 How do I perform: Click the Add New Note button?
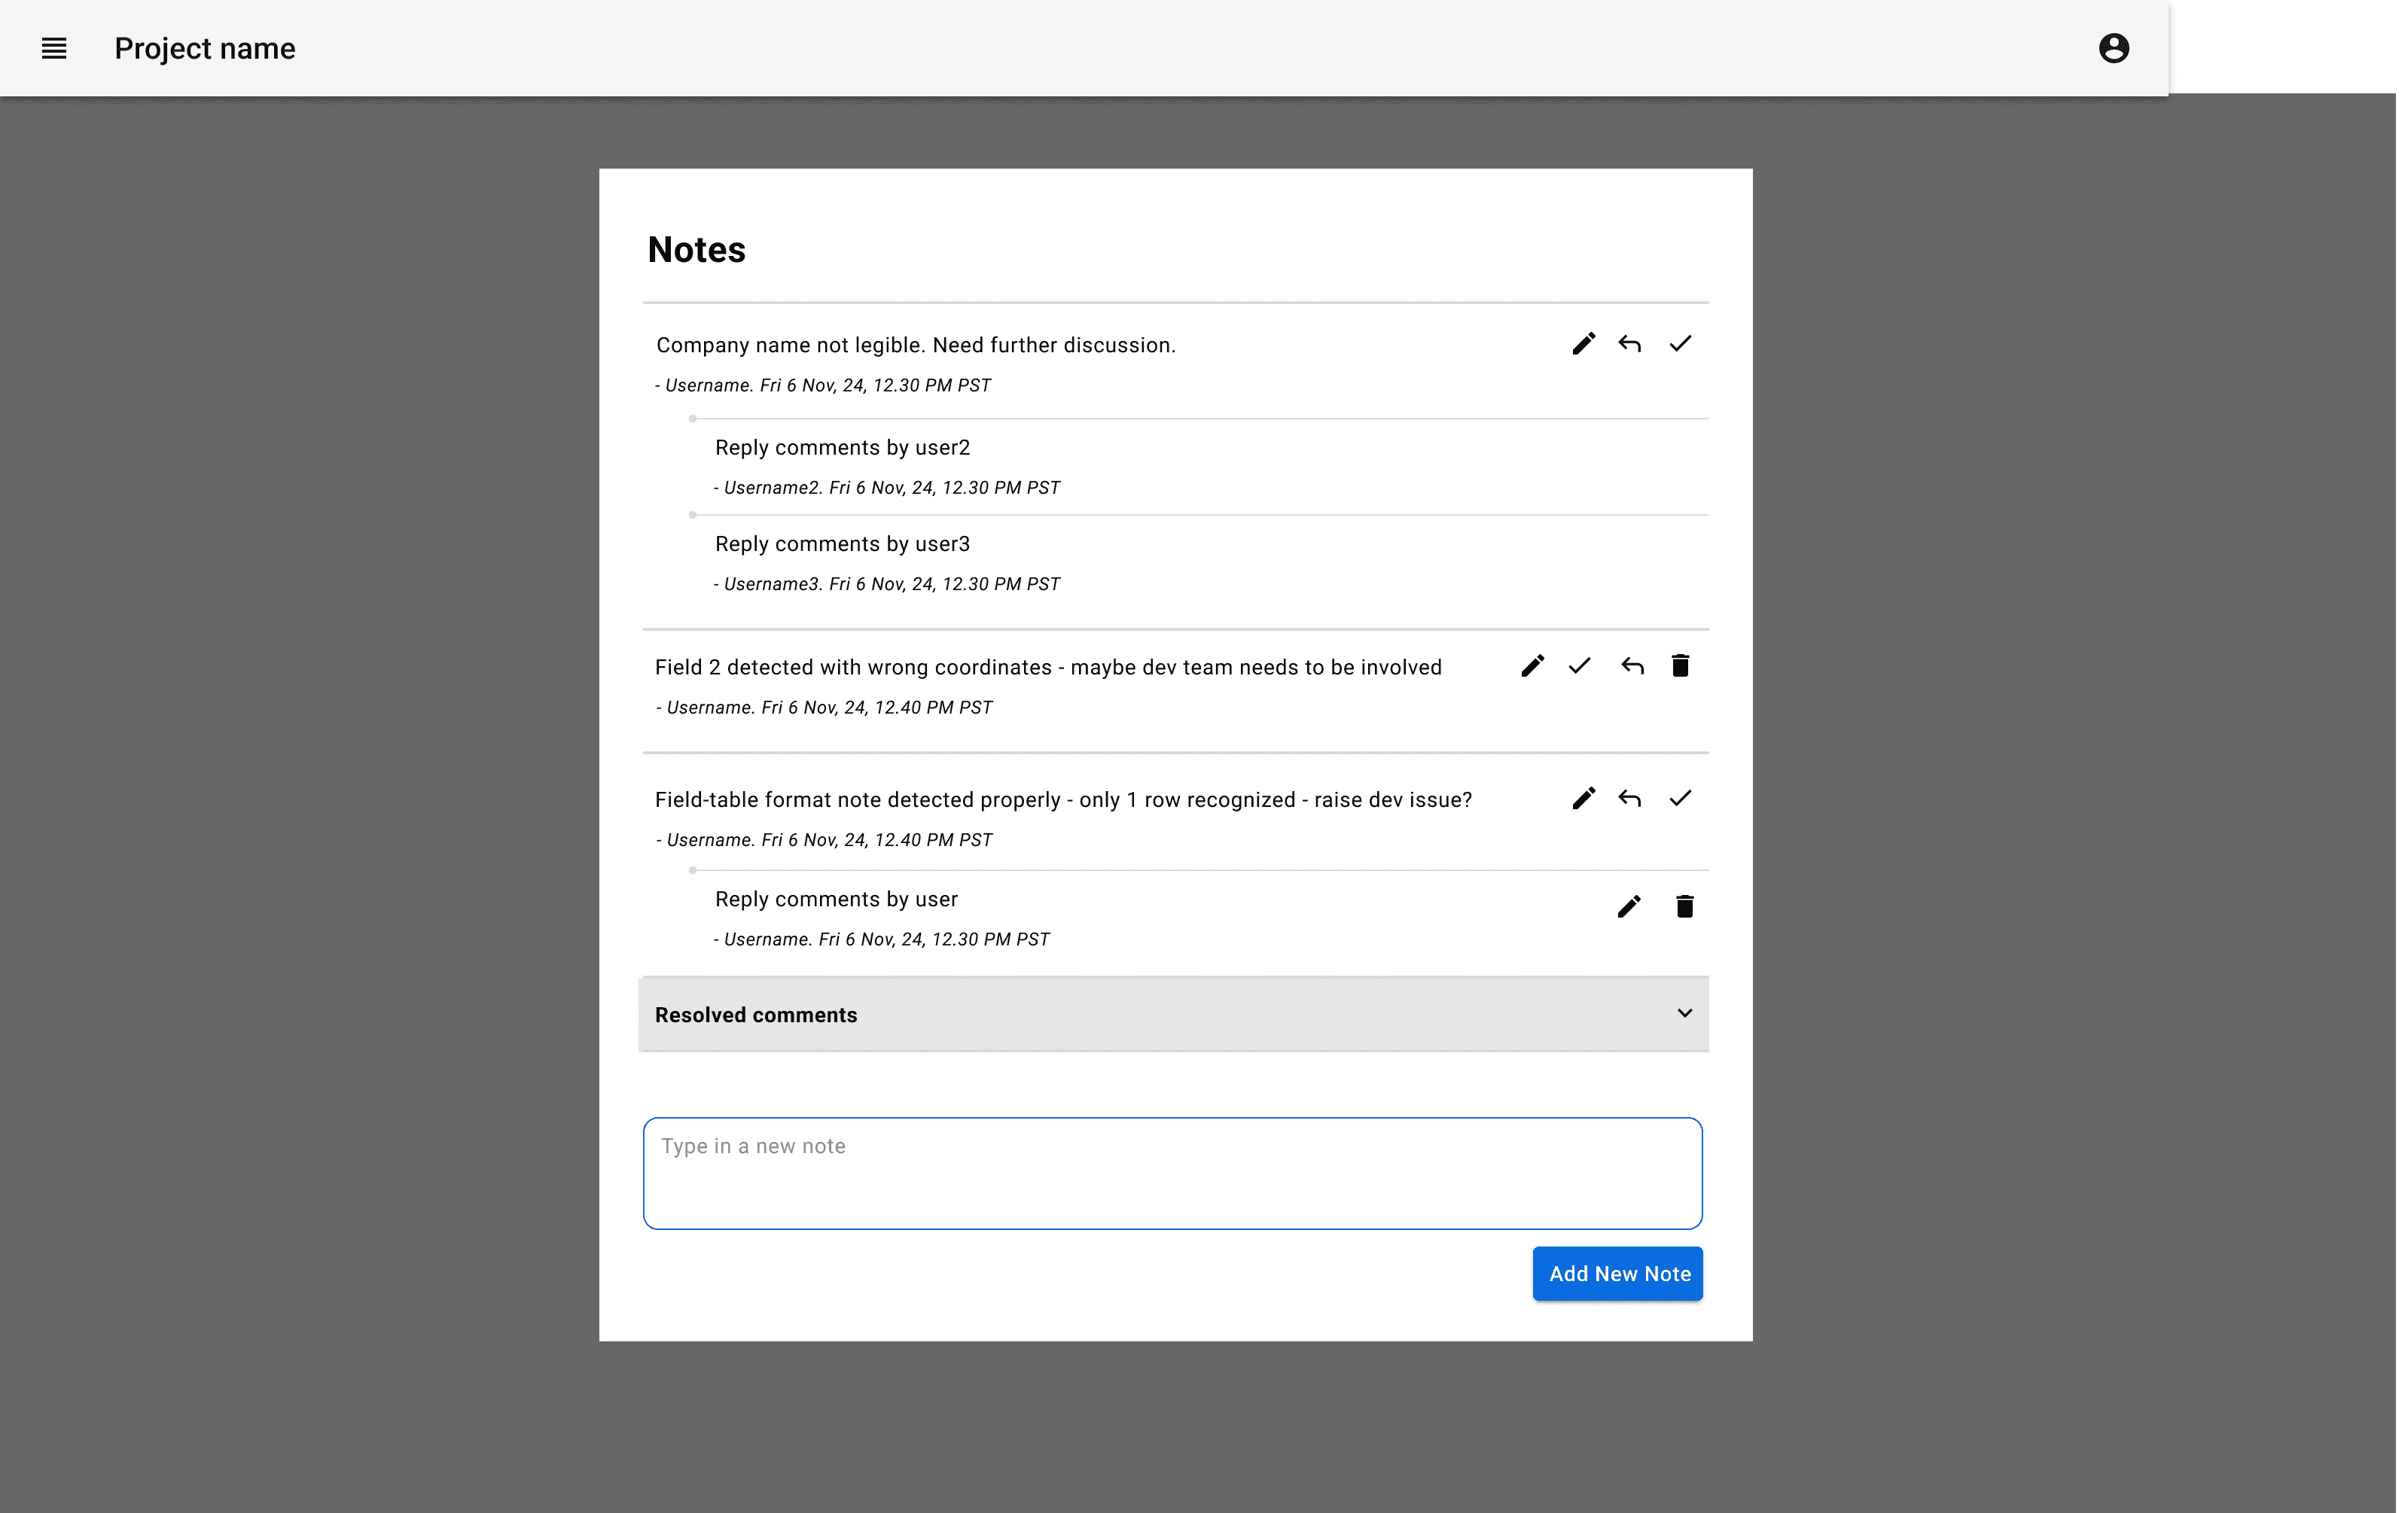(x=1617, y=1274)
